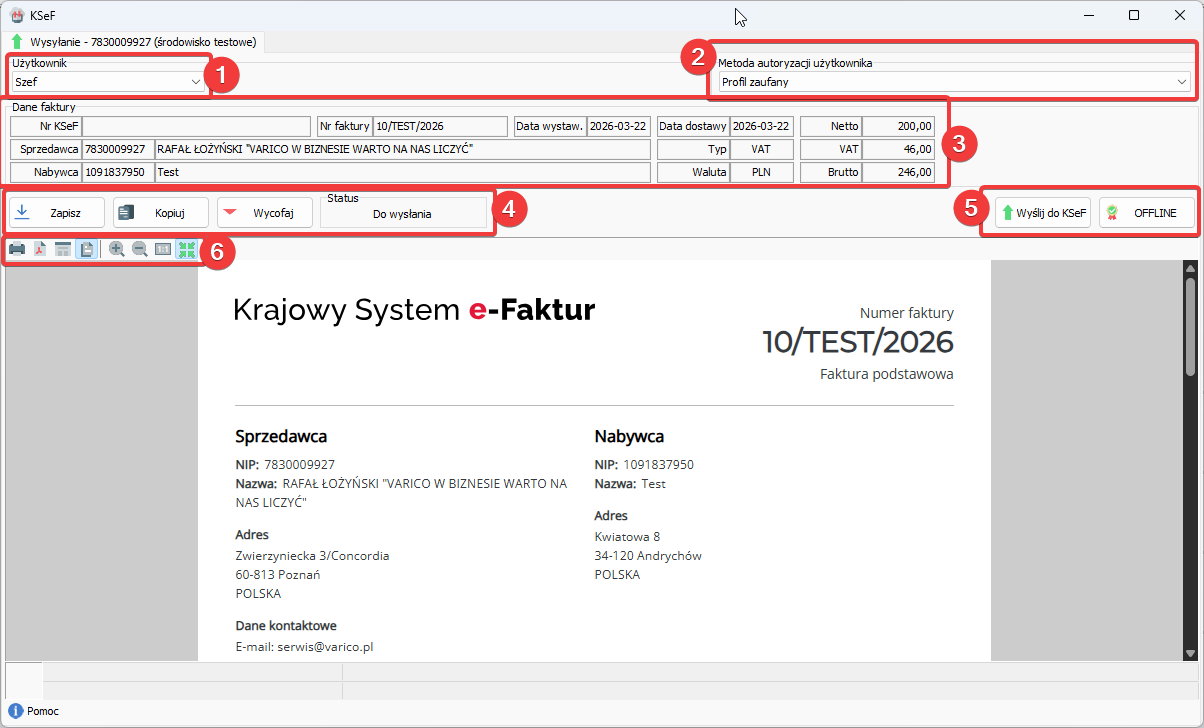Click the Wycofaj button
This screenshot has height=728, width=1204.
pos(264,213)
